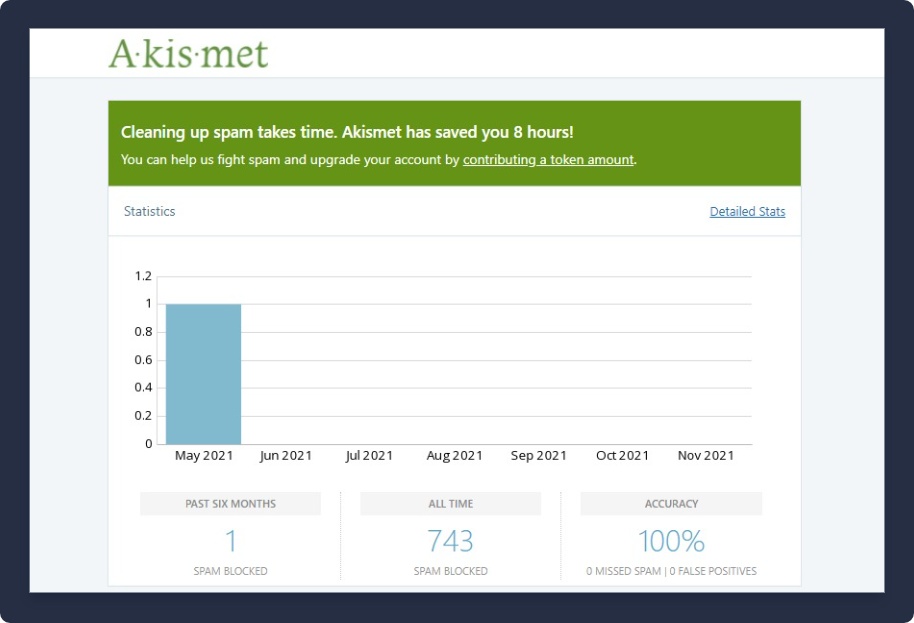Click the past six months count of 1
This screenshot has width=914, height=623.
click(x=231, y=541)
